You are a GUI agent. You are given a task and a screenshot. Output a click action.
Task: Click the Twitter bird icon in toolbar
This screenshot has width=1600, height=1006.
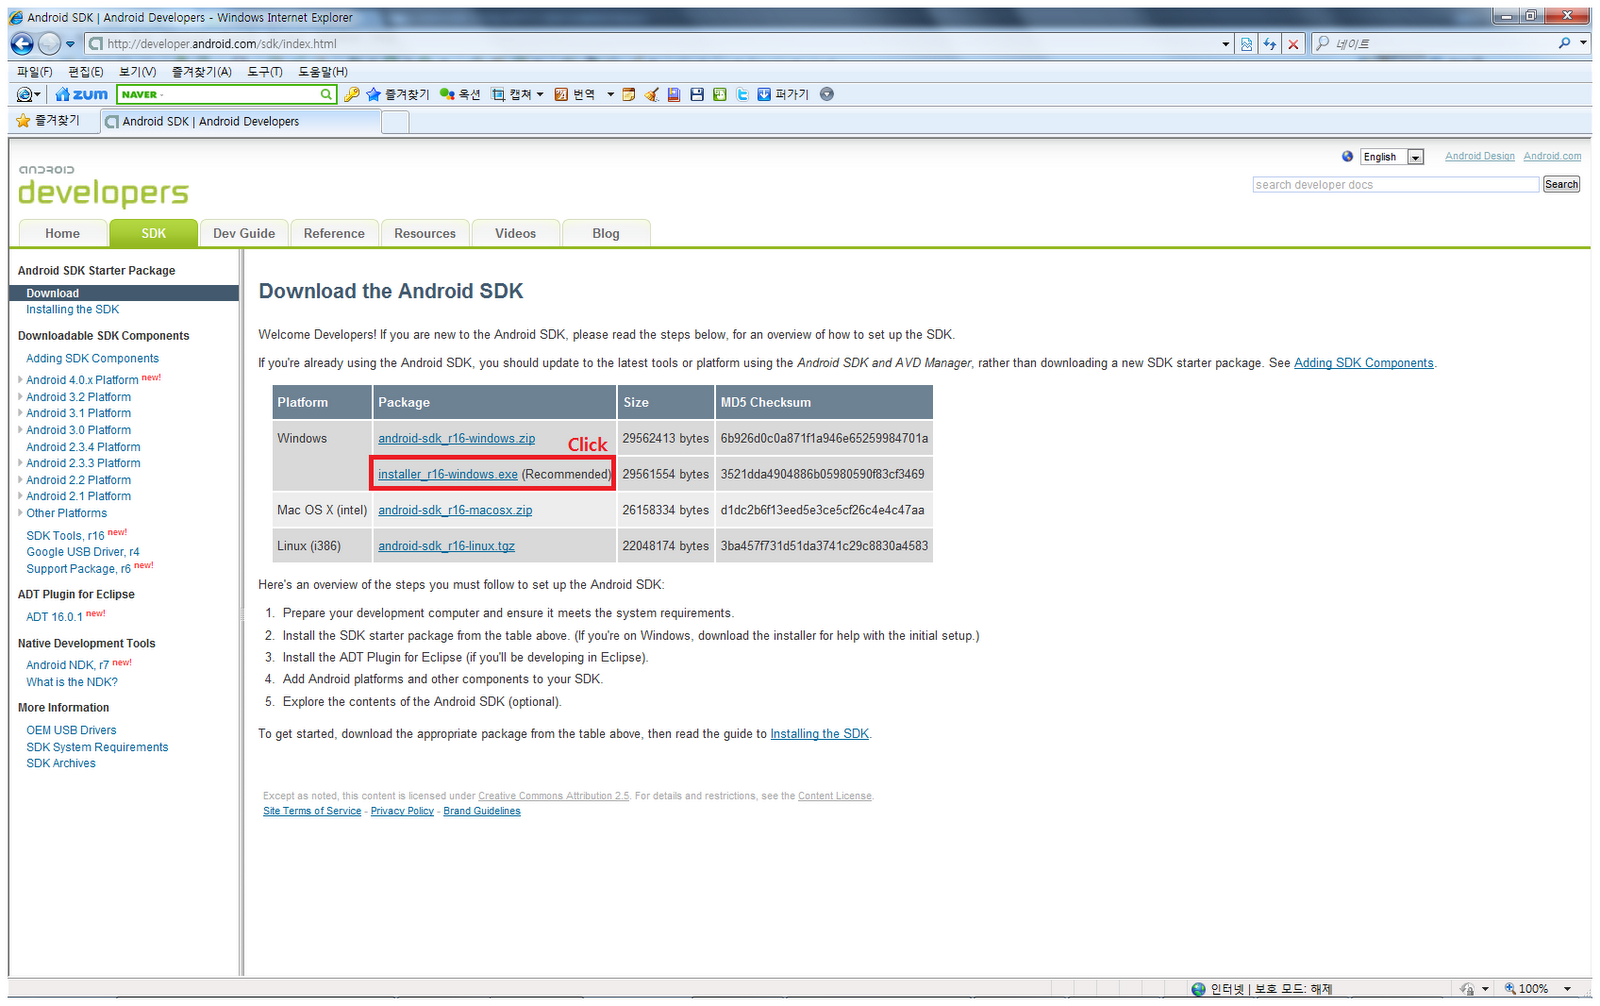742,94
